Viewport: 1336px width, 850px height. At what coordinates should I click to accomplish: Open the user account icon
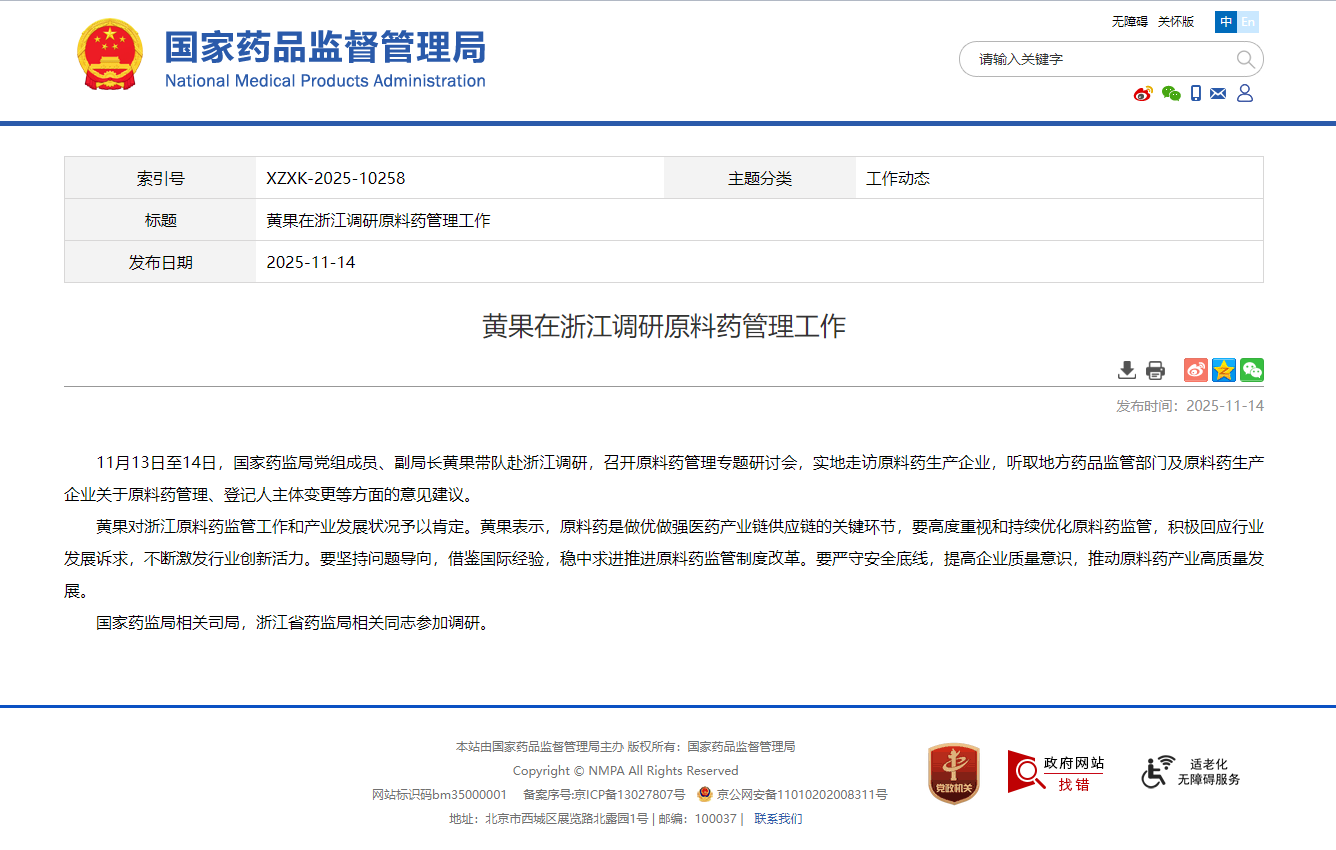click(x=1245, y=94)
